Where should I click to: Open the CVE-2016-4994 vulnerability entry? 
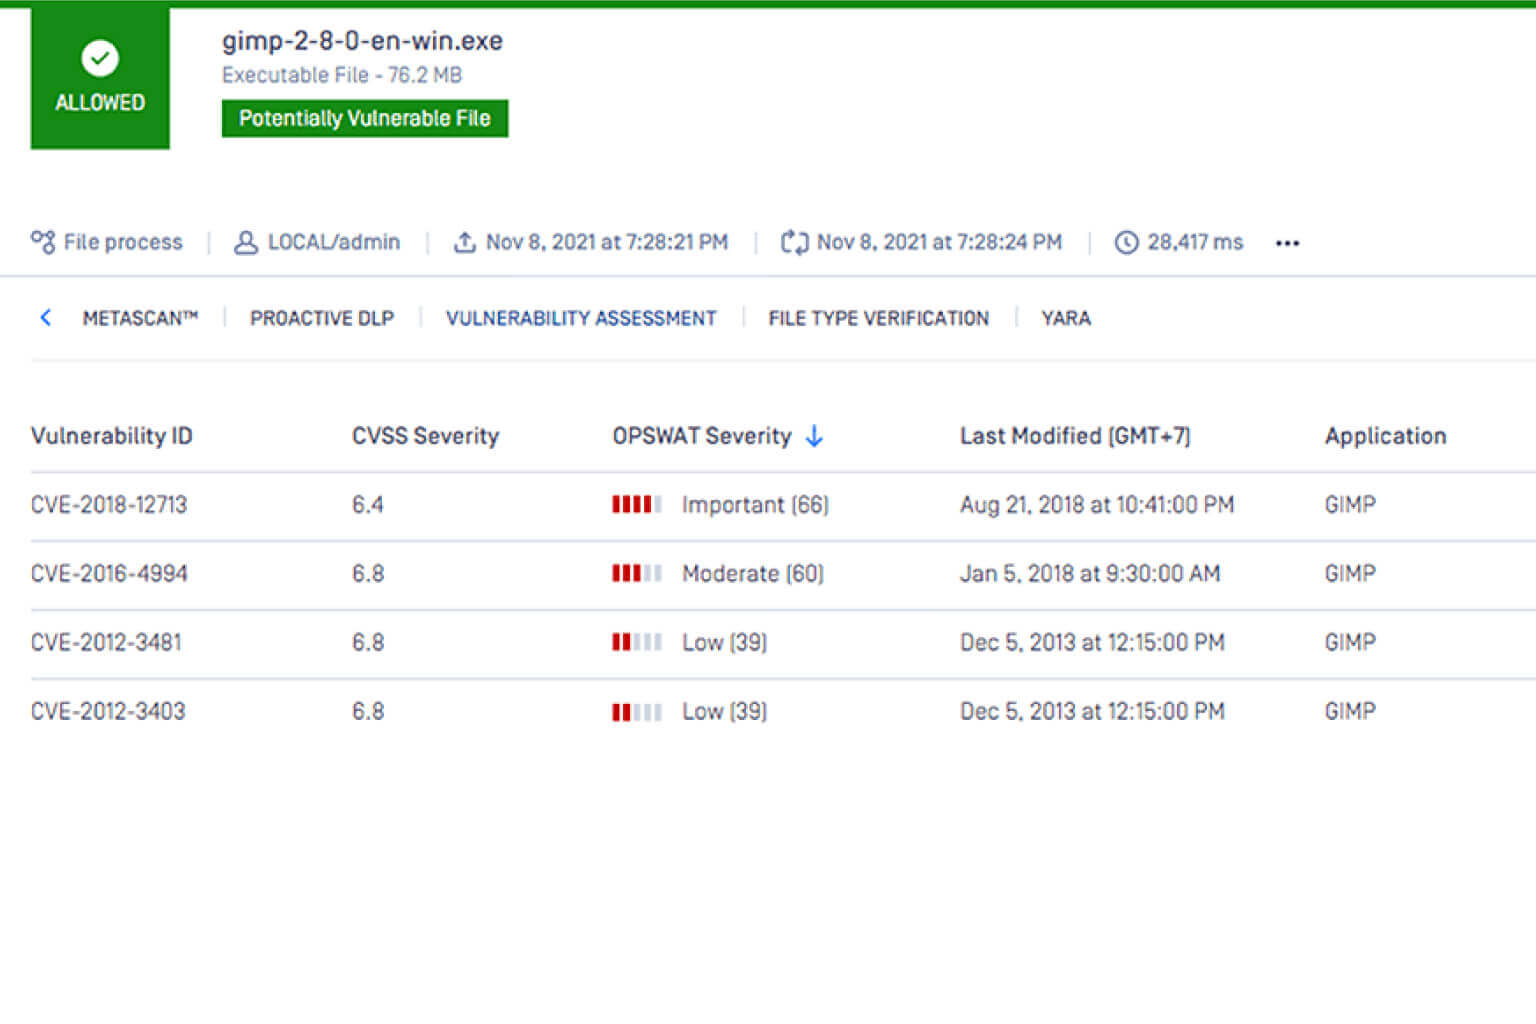tap(109, 574)
